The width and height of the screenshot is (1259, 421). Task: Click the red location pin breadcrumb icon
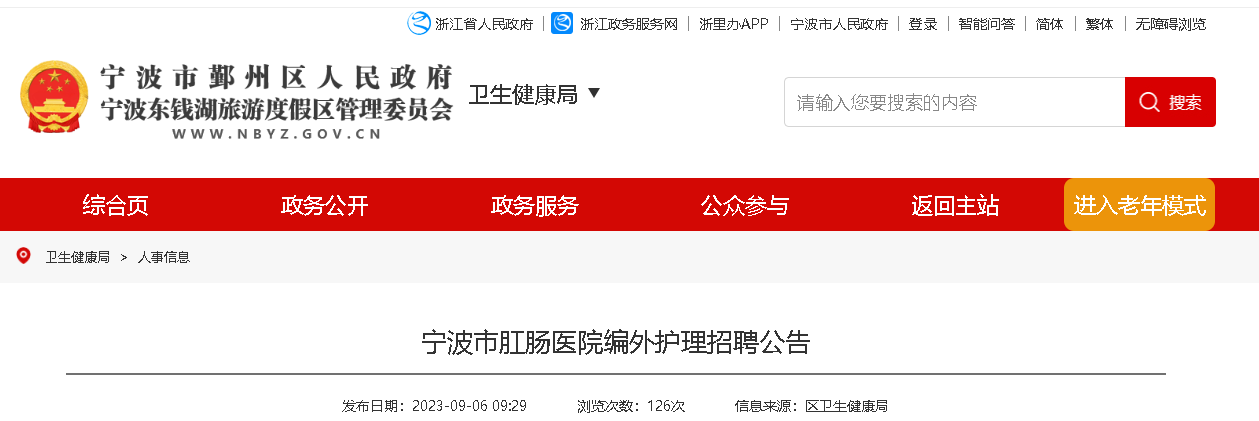click(24, 256)
